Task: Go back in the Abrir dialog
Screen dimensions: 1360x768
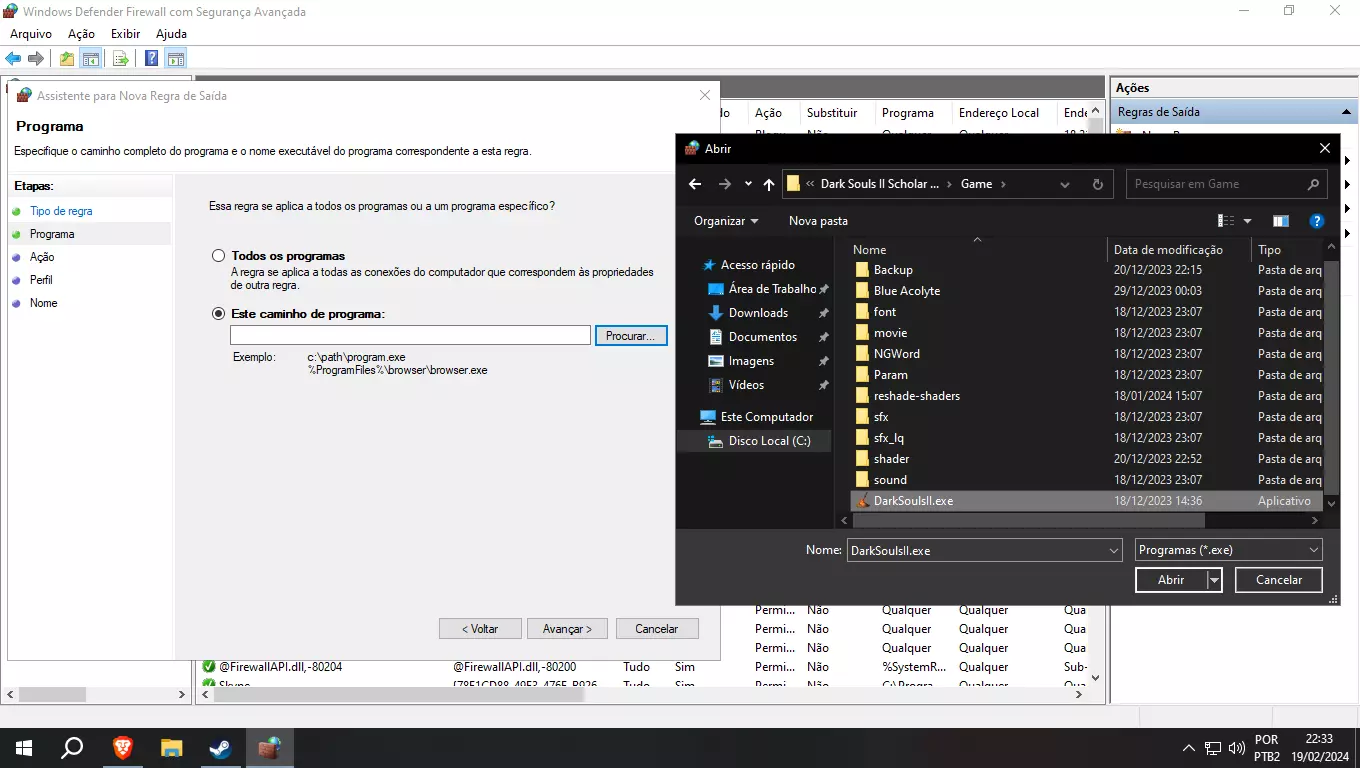Action: 695,184
